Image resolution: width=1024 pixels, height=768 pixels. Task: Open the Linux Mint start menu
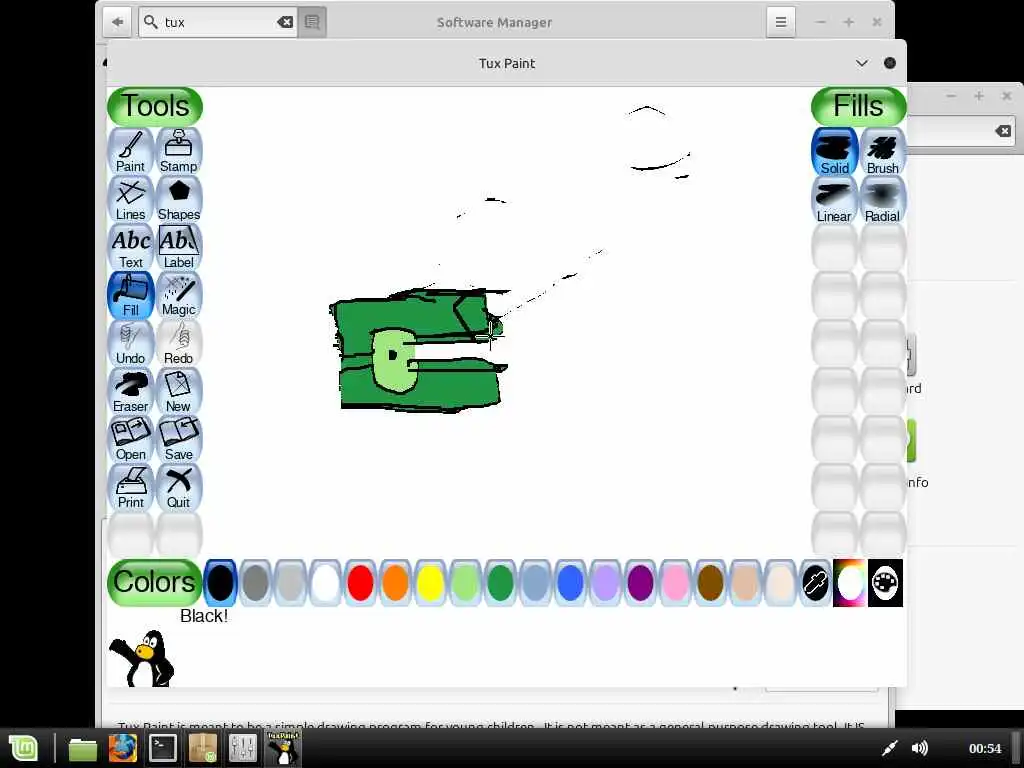tap(24, 748)
